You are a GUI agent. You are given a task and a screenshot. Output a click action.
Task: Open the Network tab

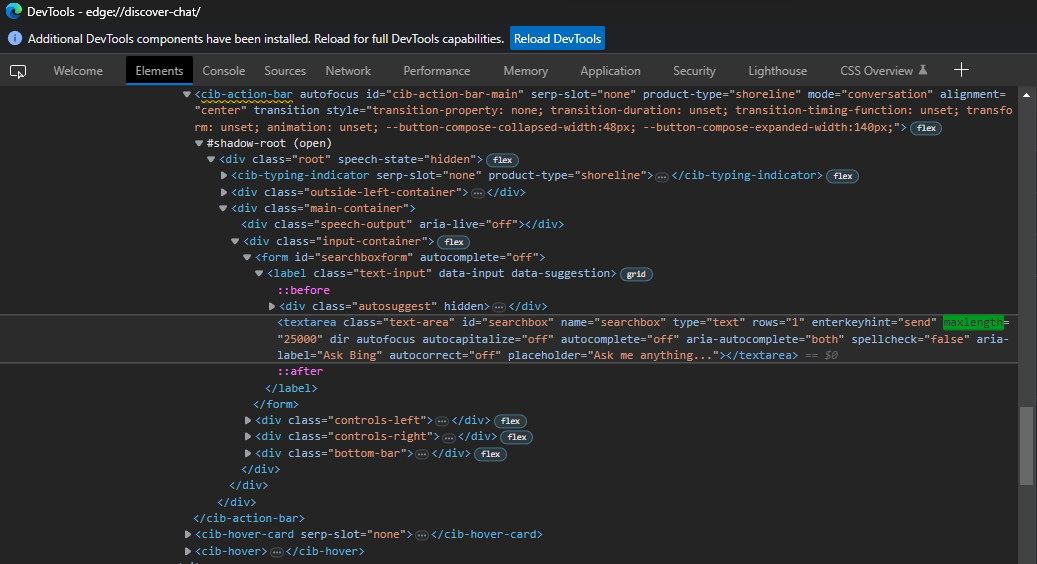(348, 71)
